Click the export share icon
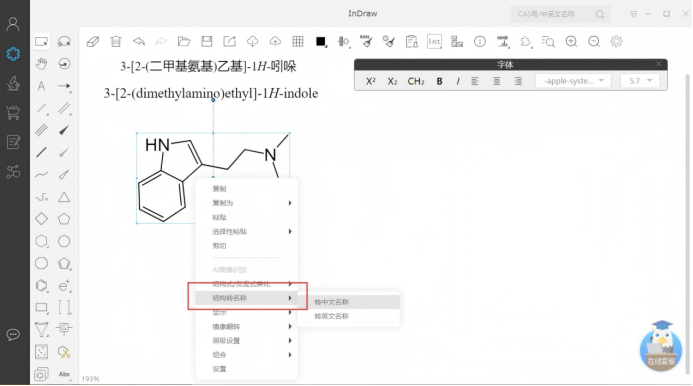 tap(229, 42)
